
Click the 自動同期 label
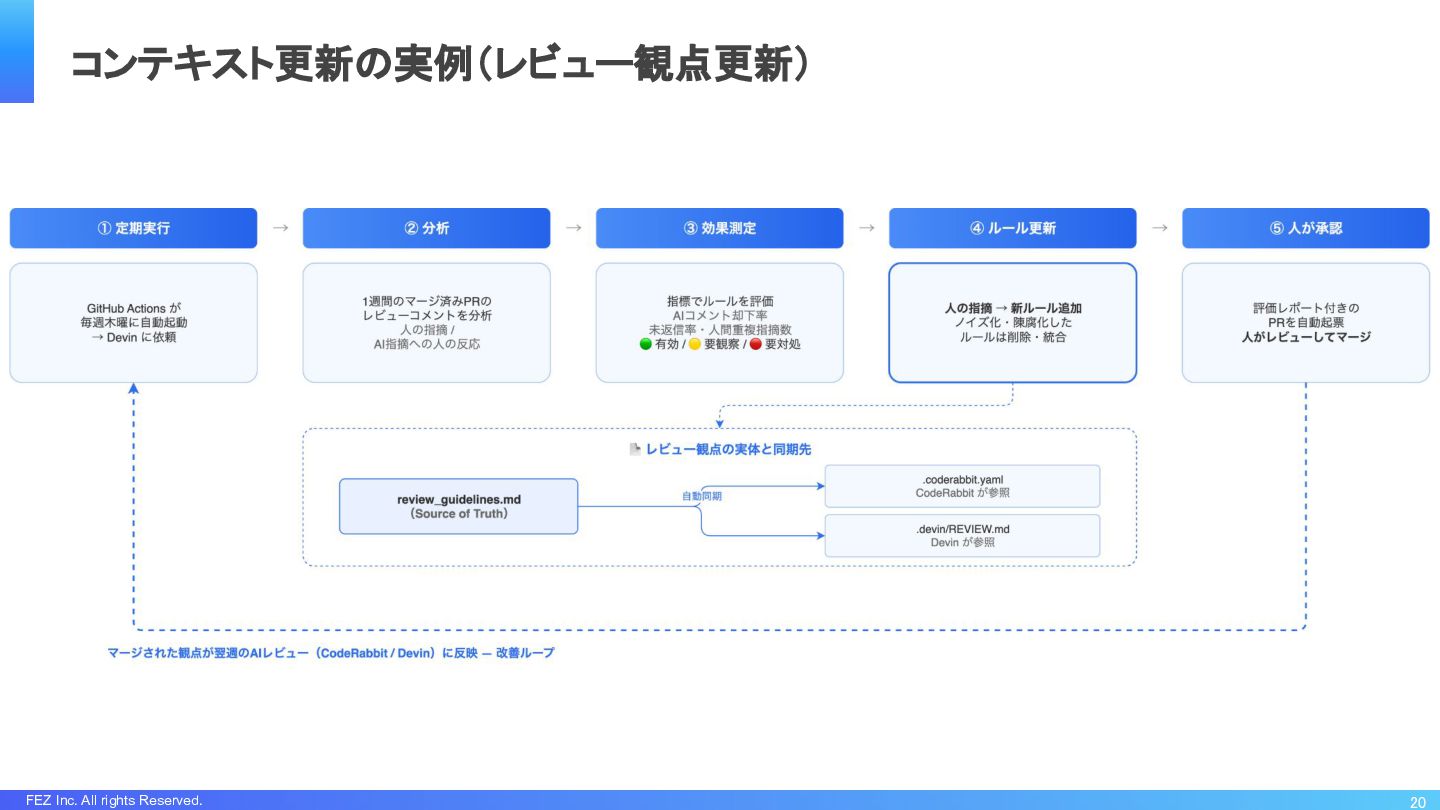[x=702, y=496]
